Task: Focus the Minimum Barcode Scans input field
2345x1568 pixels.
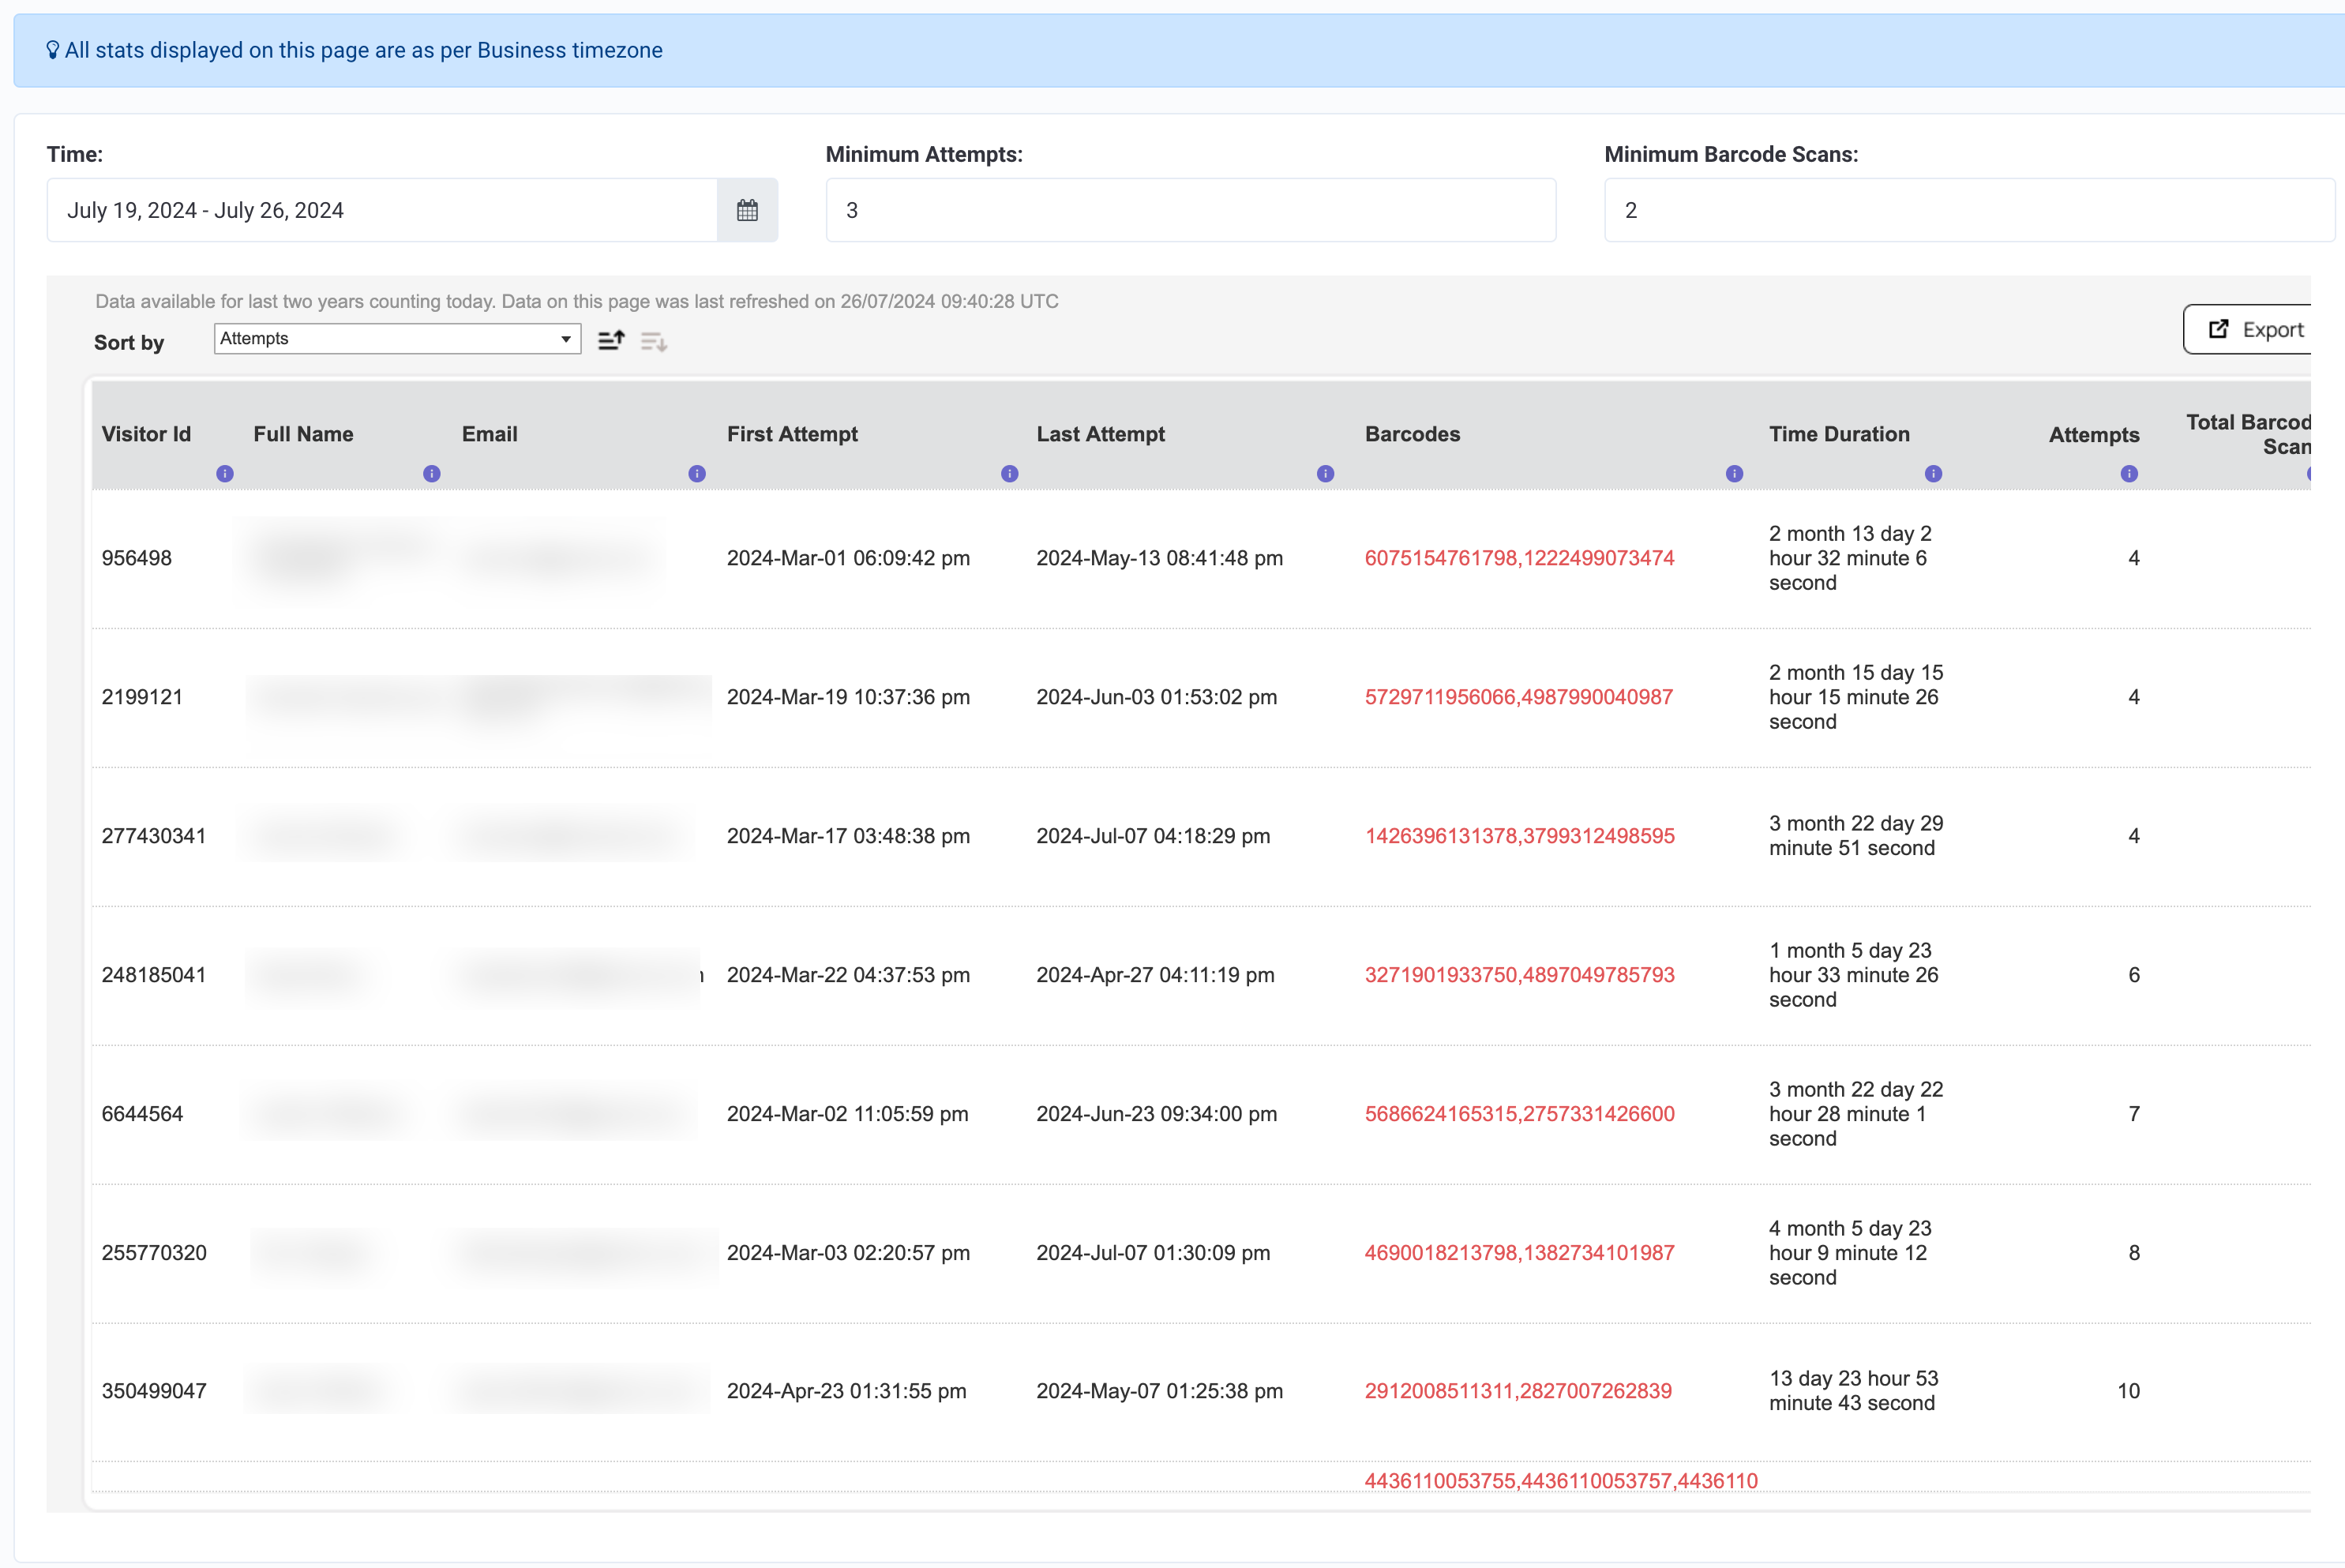Action: pyautogui.click(x=1969, y=210)
